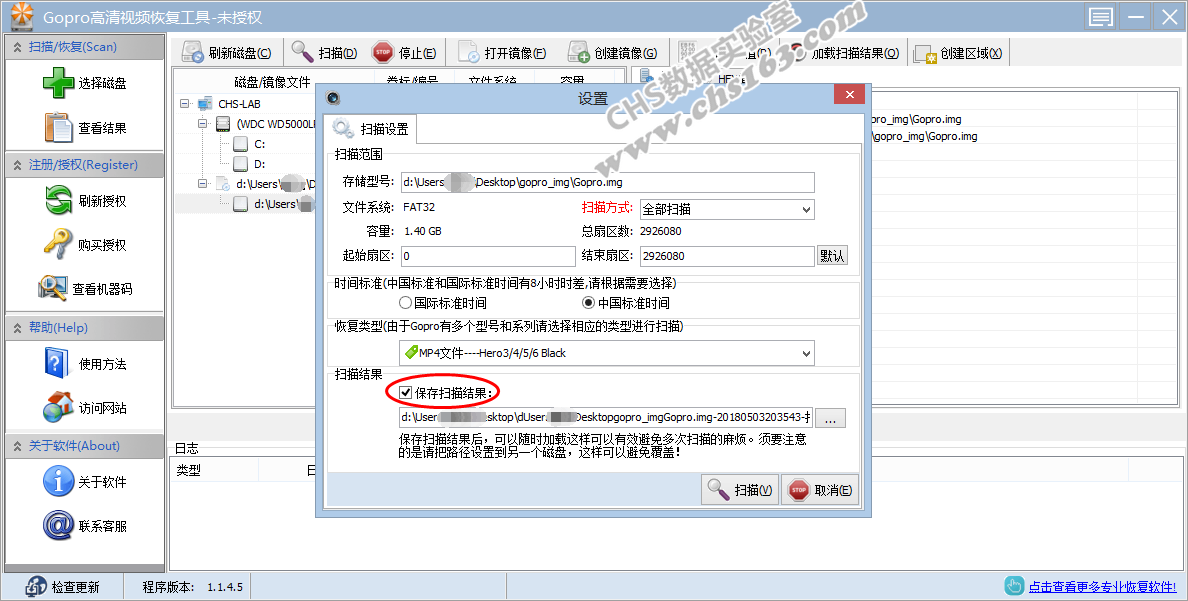Click the 扫描 button in settings dialog

739,490
